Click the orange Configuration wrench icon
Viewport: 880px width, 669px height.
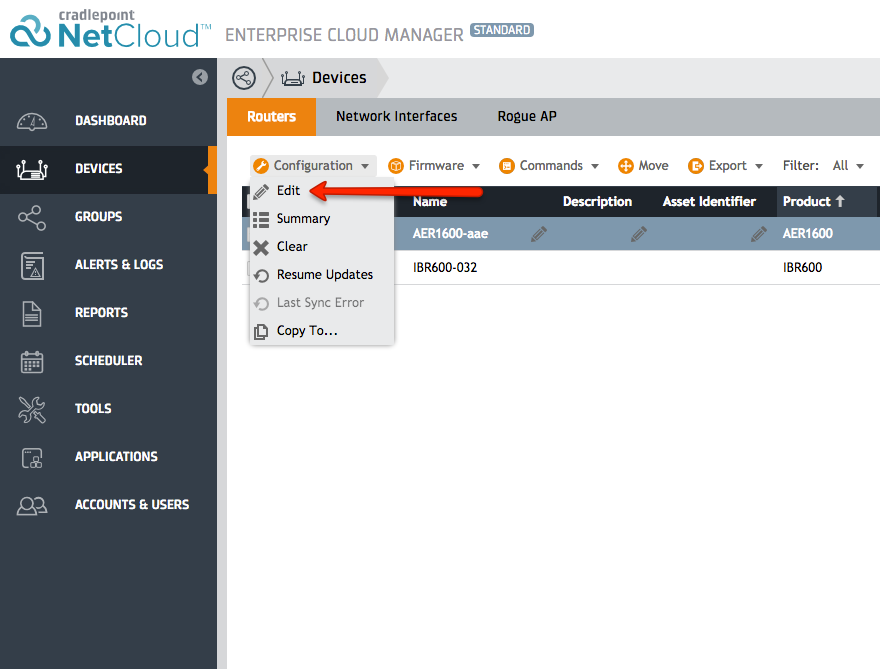tap(261, 166)
